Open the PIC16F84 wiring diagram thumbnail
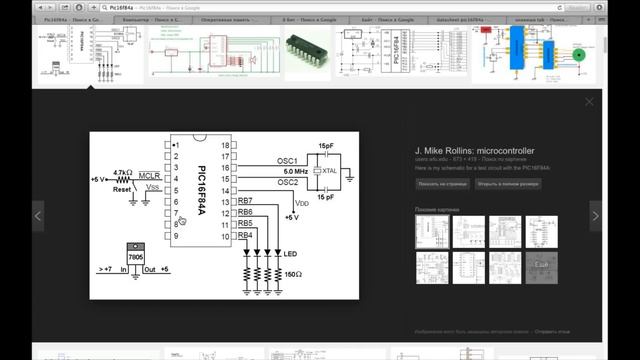 401,52
